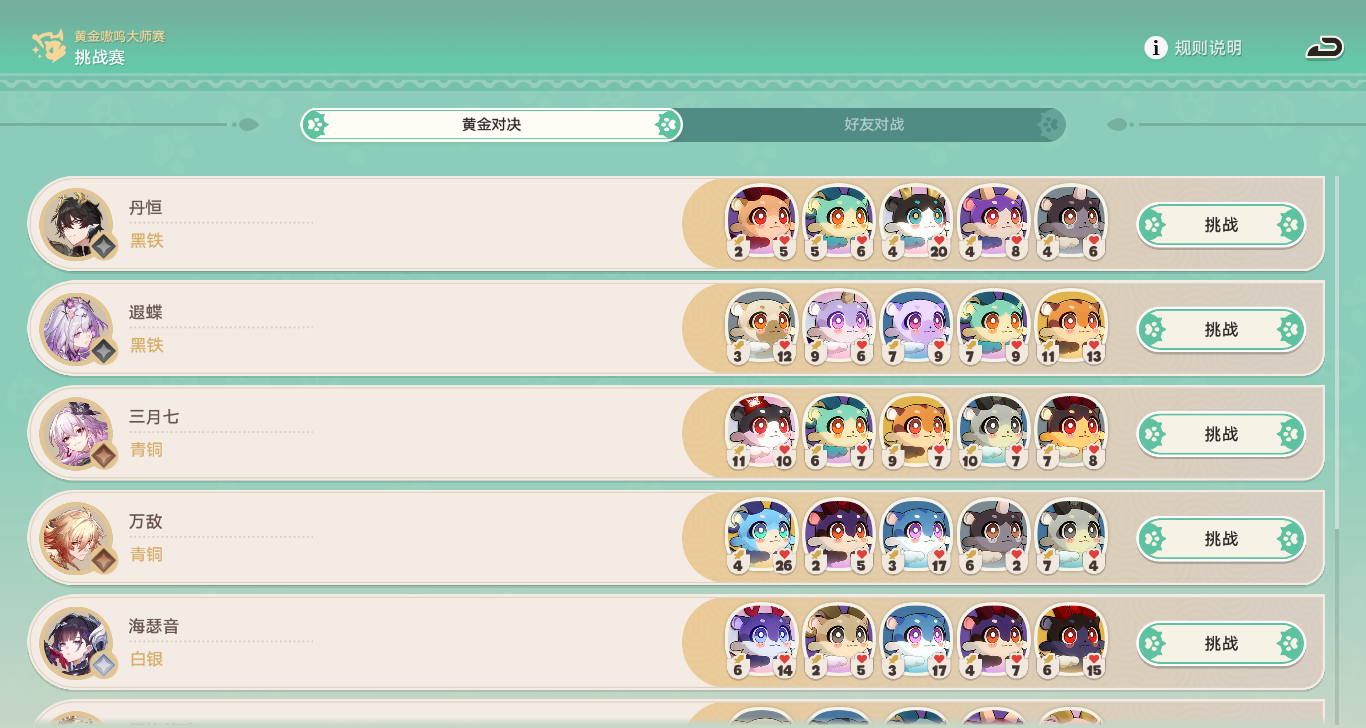The width and height of the screenshot is (1366, 728).
Task: Click the return arrow icon at top right
Action: tap(1325, 47)
